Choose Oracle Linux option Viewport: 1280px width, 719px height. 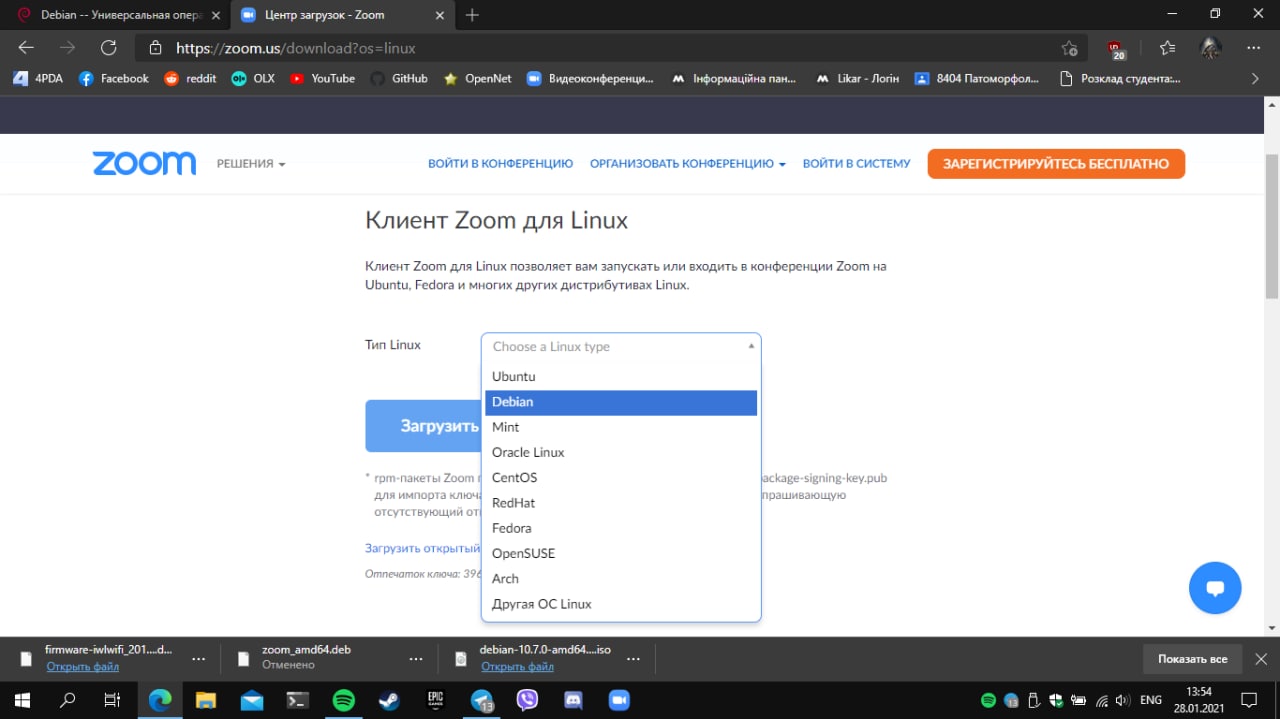point(621,452)
